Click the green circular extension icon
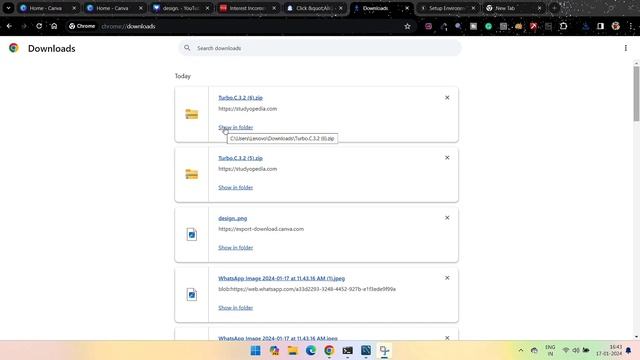The image size is (640, 360). [x=488, y=26]
